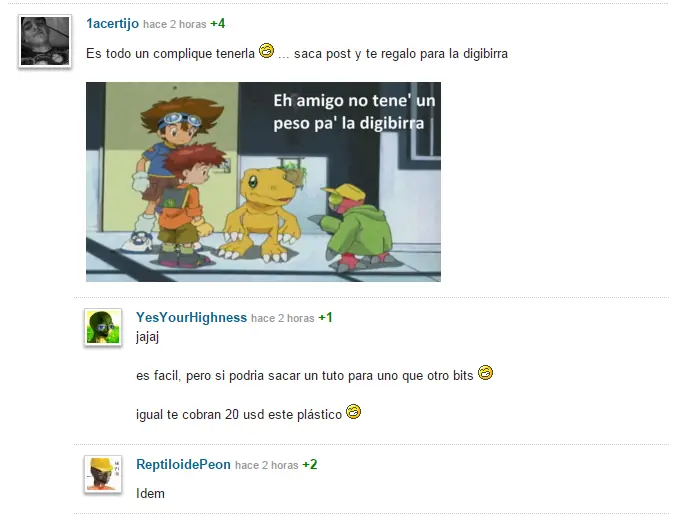Screen dimensions: 678x515
Task: Click the ReptiloidePeon username link
Action: pyautogui.click(x=183, y=464)
